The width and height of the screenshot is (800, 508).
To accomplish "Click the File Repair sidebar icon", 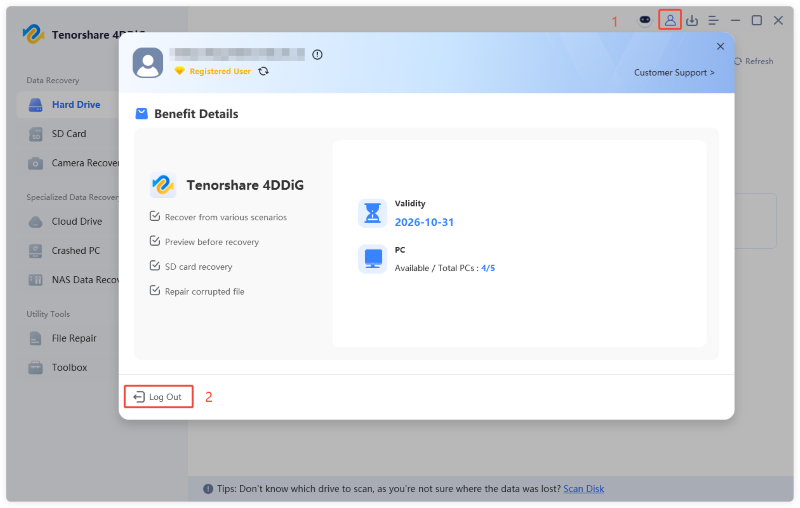I will click(36, 338).
